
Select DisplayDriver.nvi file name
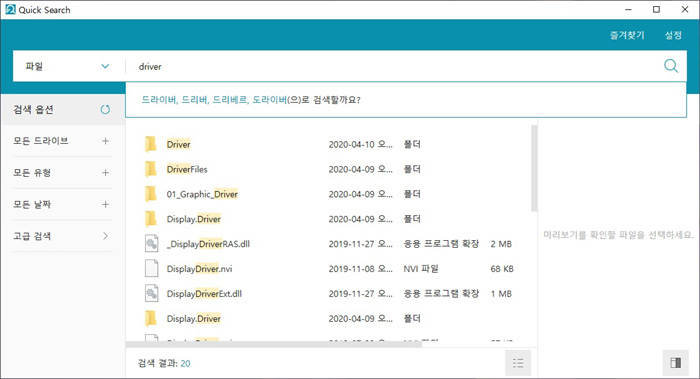pos(200,269)
